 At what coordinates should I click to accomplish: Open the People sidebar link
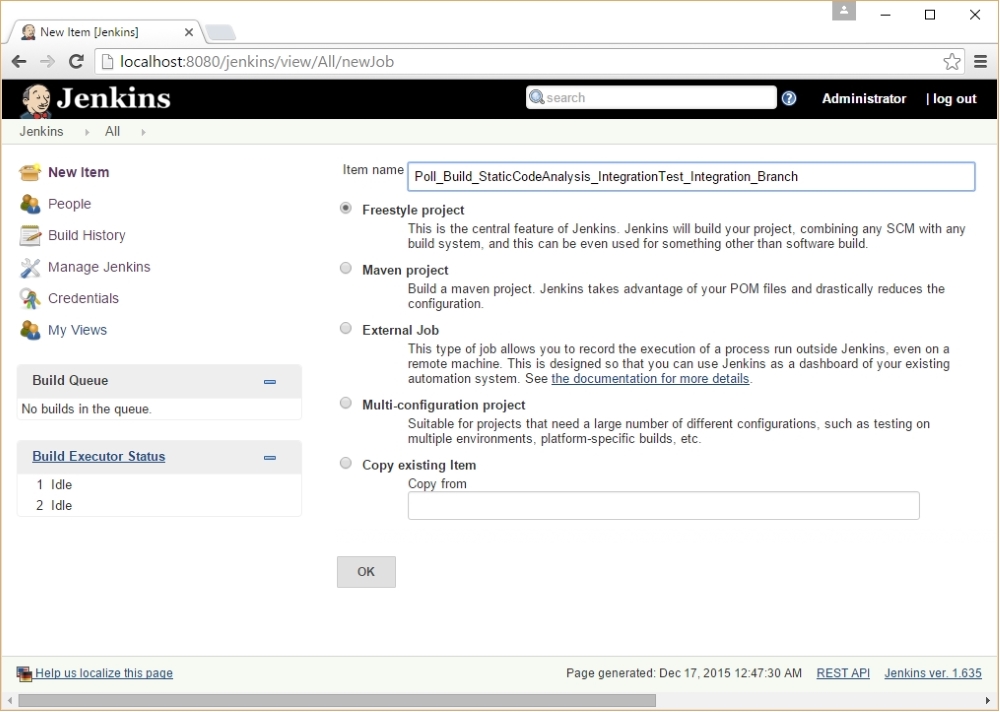click(70, 204)
